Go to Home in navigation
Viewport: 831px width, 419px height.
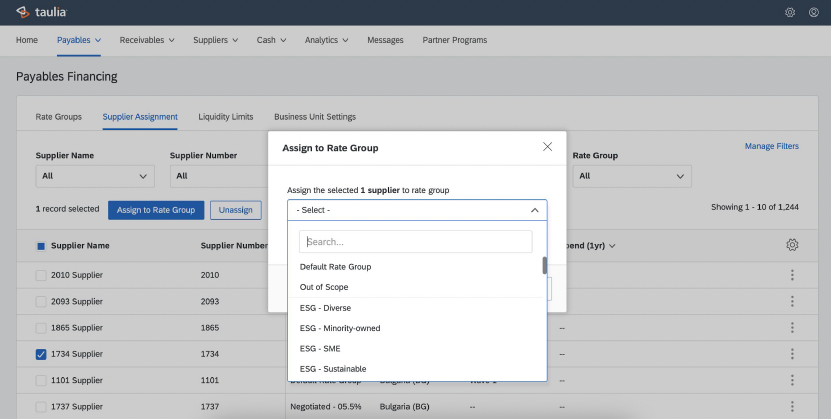point(26,40)
